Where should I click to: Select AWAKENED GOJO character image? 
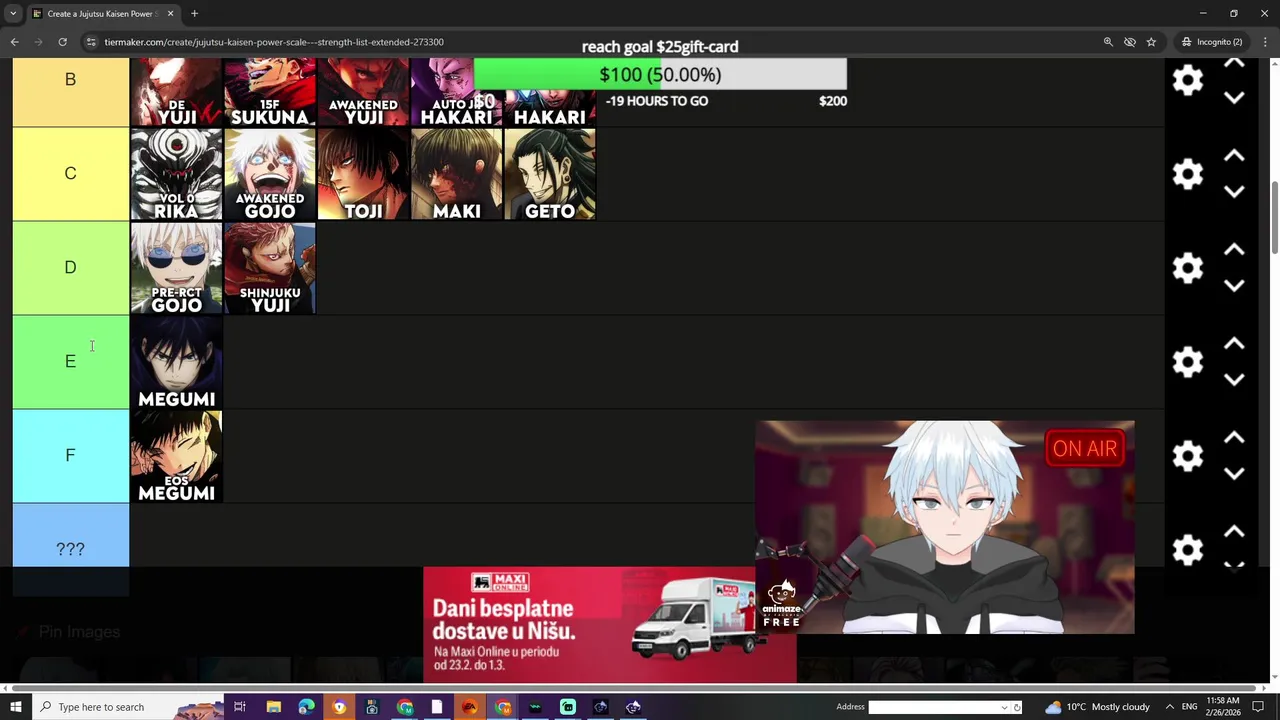(270, 174)
